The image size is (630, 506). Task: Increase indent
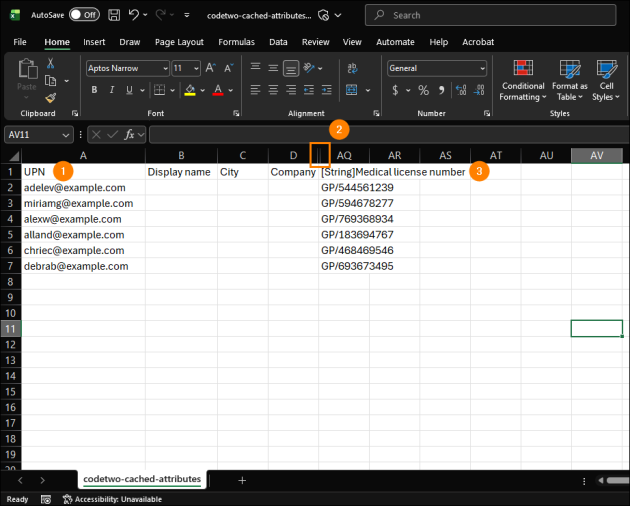(x=327, y=90)
